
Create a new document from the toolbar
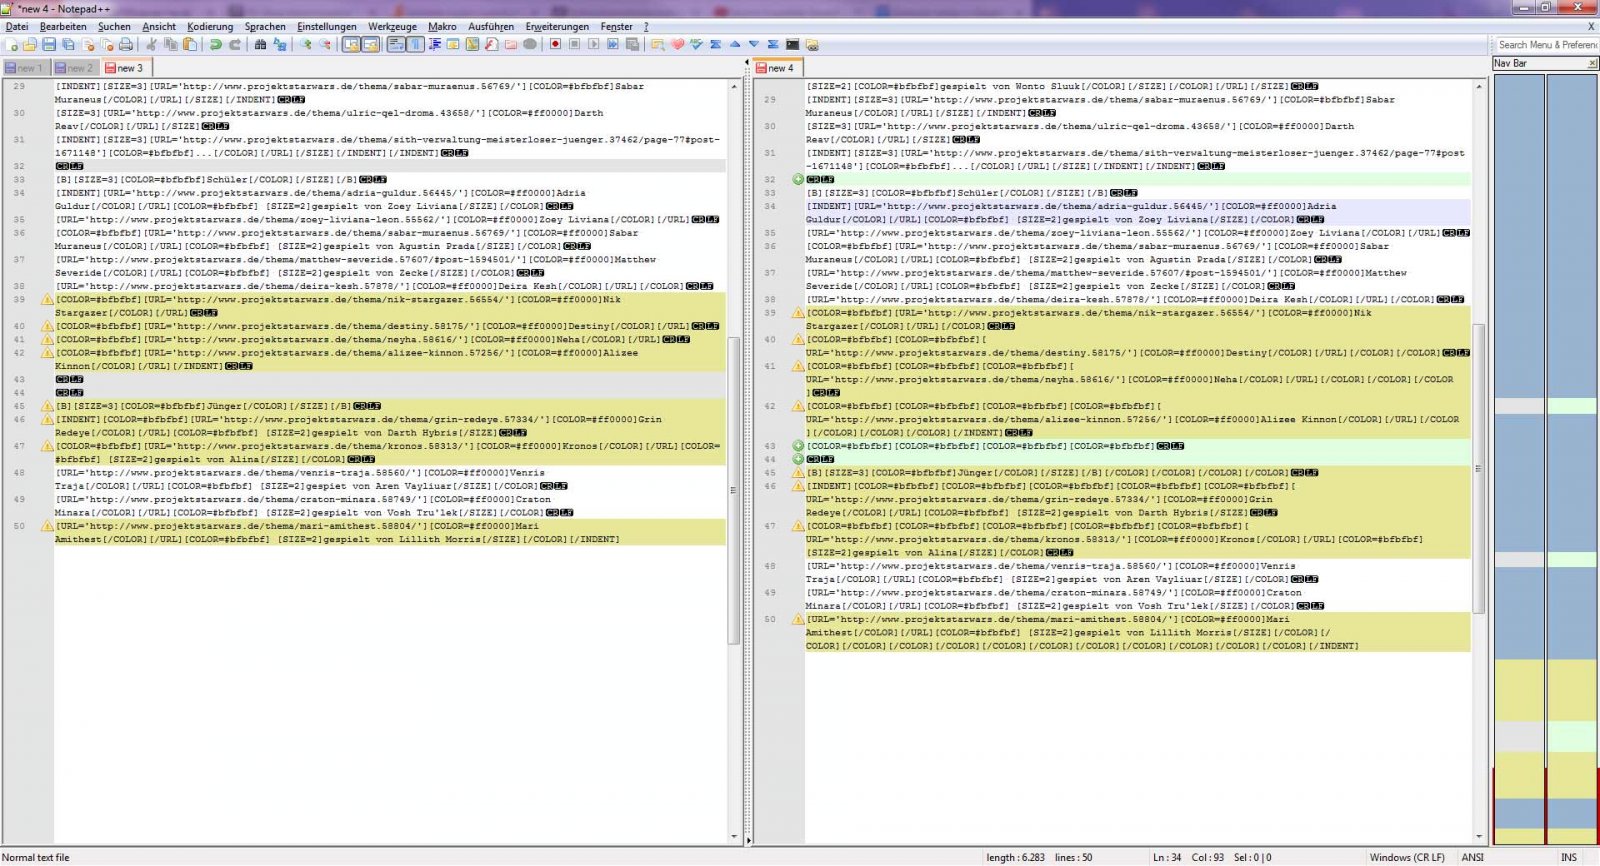tap(11, 44)
